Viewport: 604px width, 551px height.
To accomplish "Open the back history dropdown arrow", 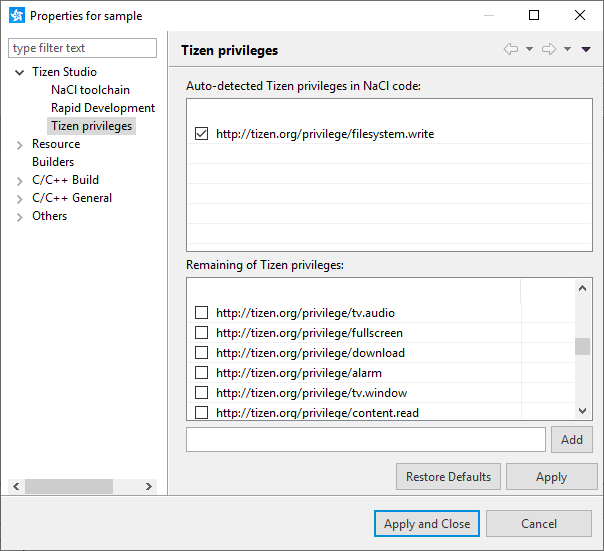I will 529,50.
